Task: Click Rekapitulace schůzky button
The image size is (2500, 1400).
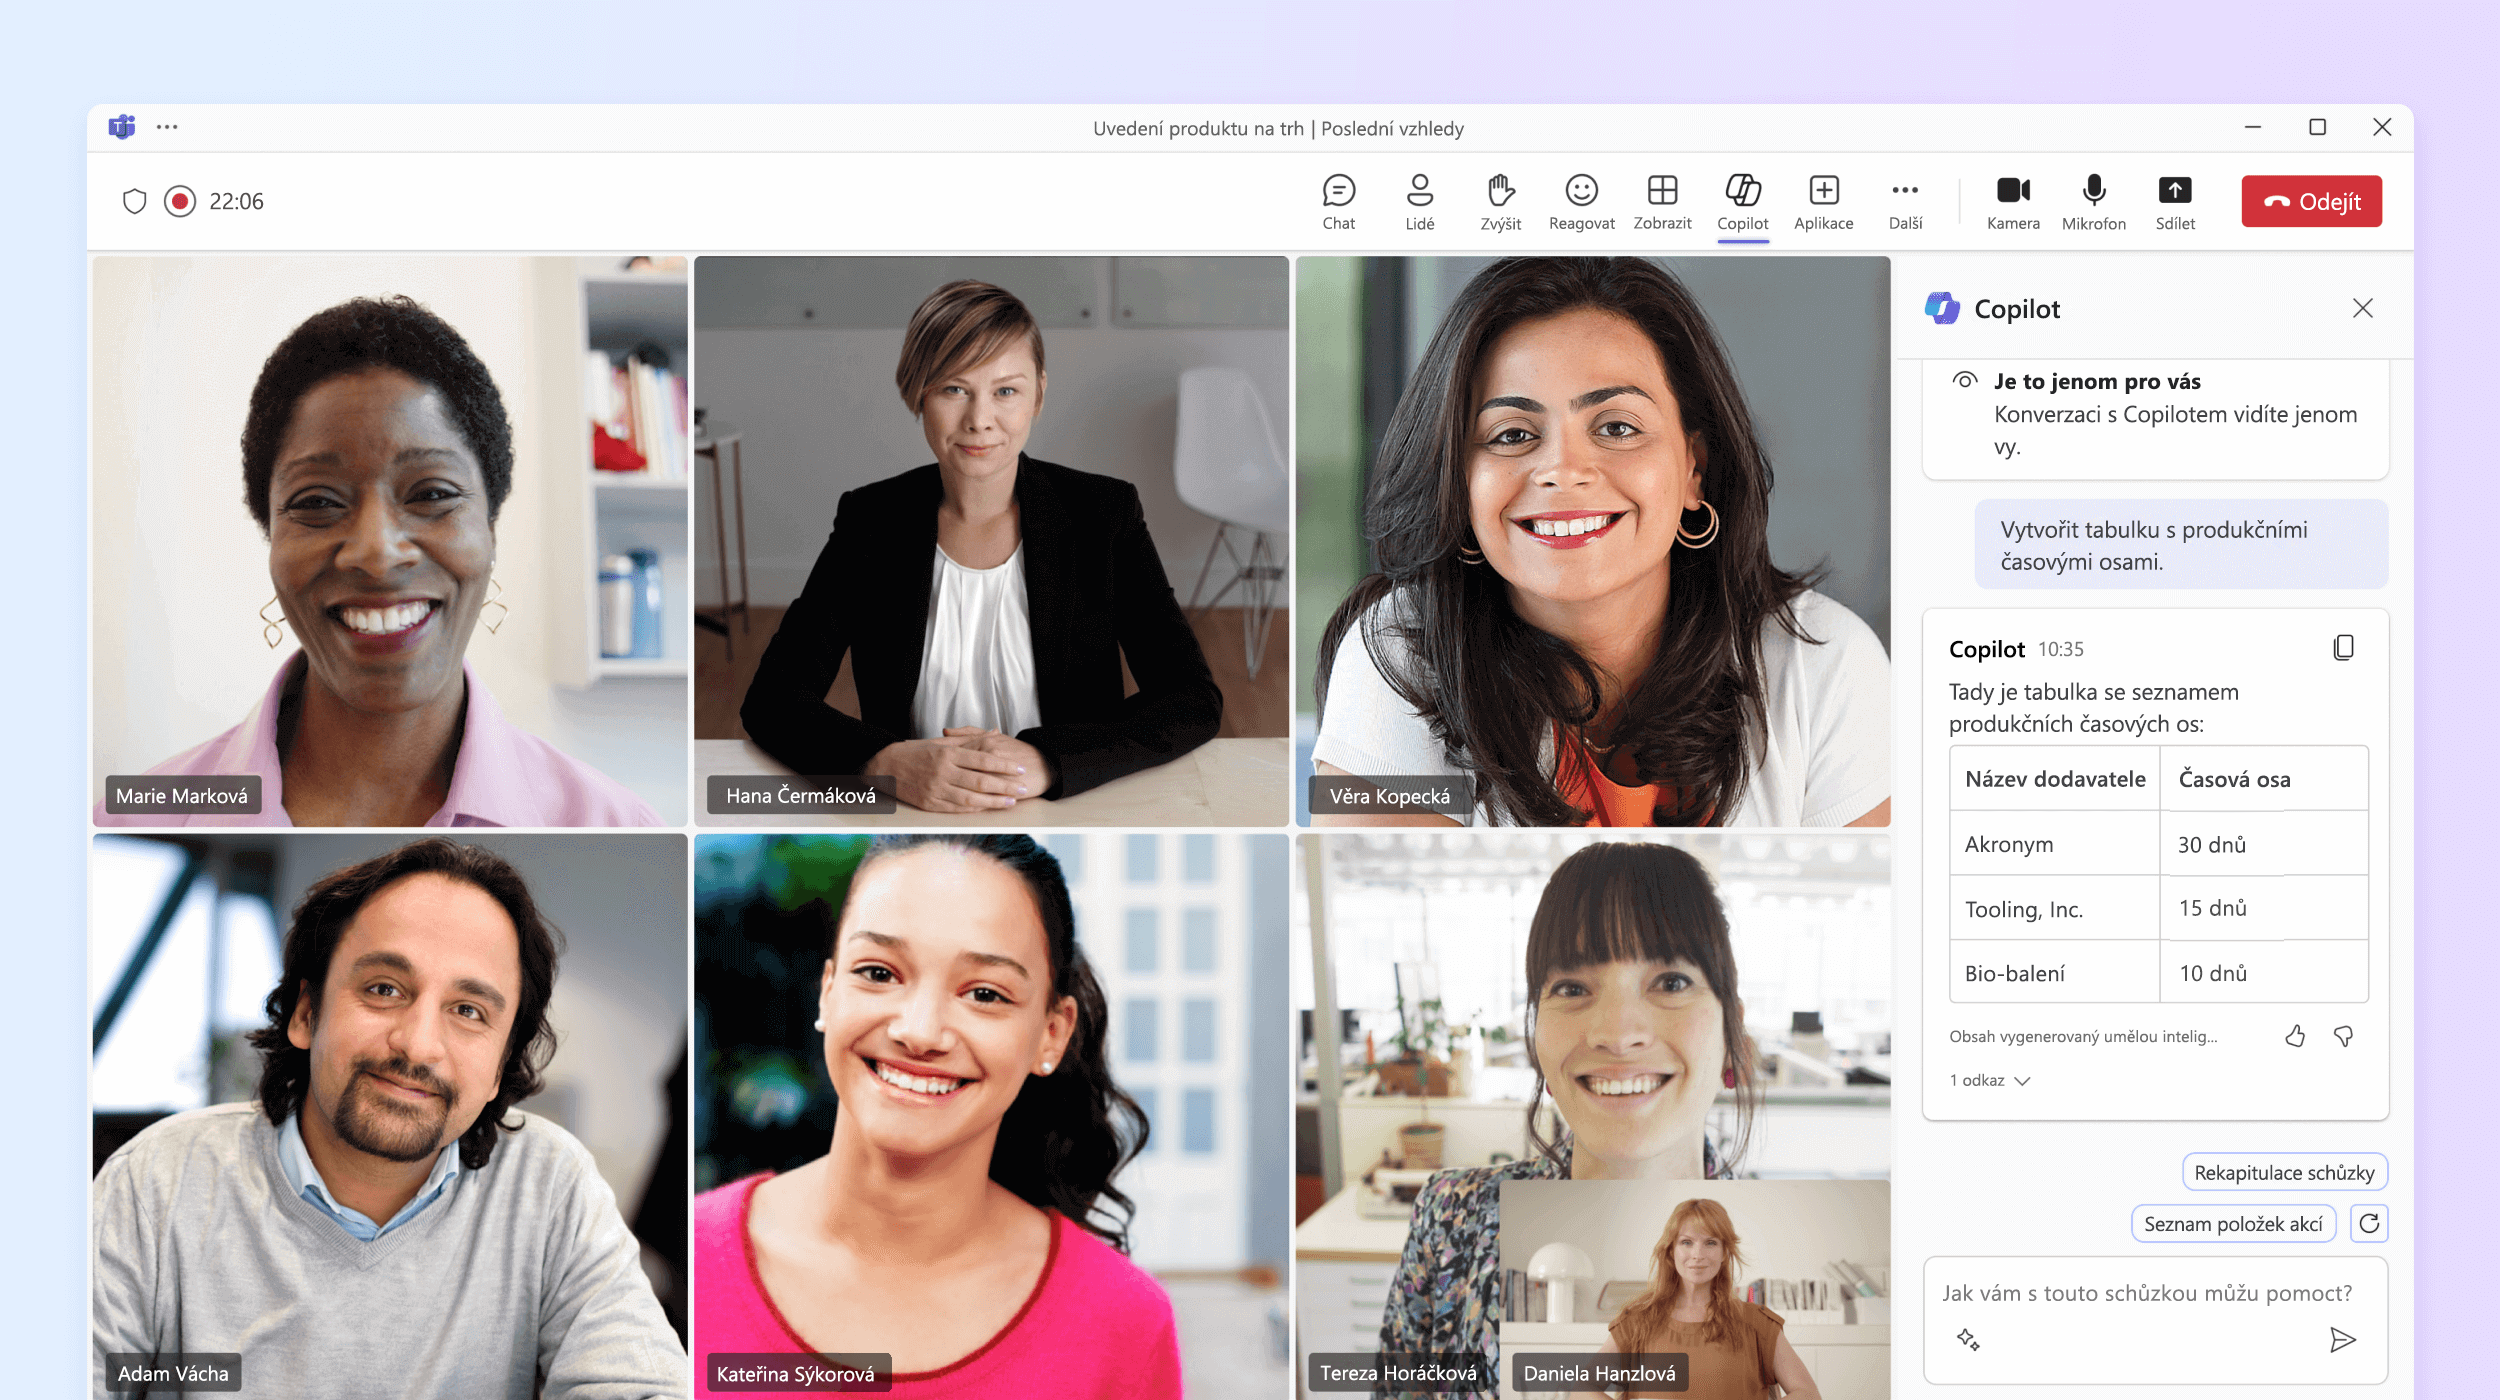Action: [x=2284, y=1172]
